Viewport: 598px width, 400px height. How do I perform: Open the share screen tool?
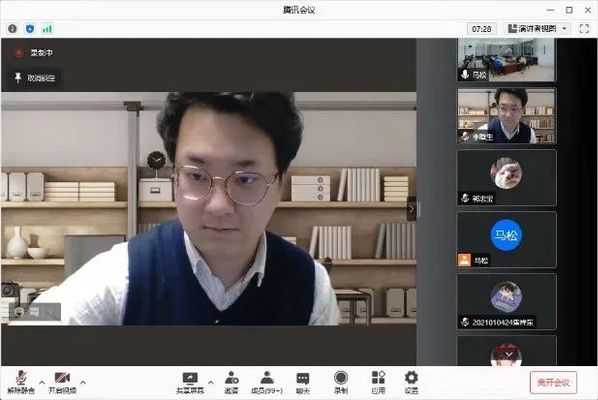[190, 383]
